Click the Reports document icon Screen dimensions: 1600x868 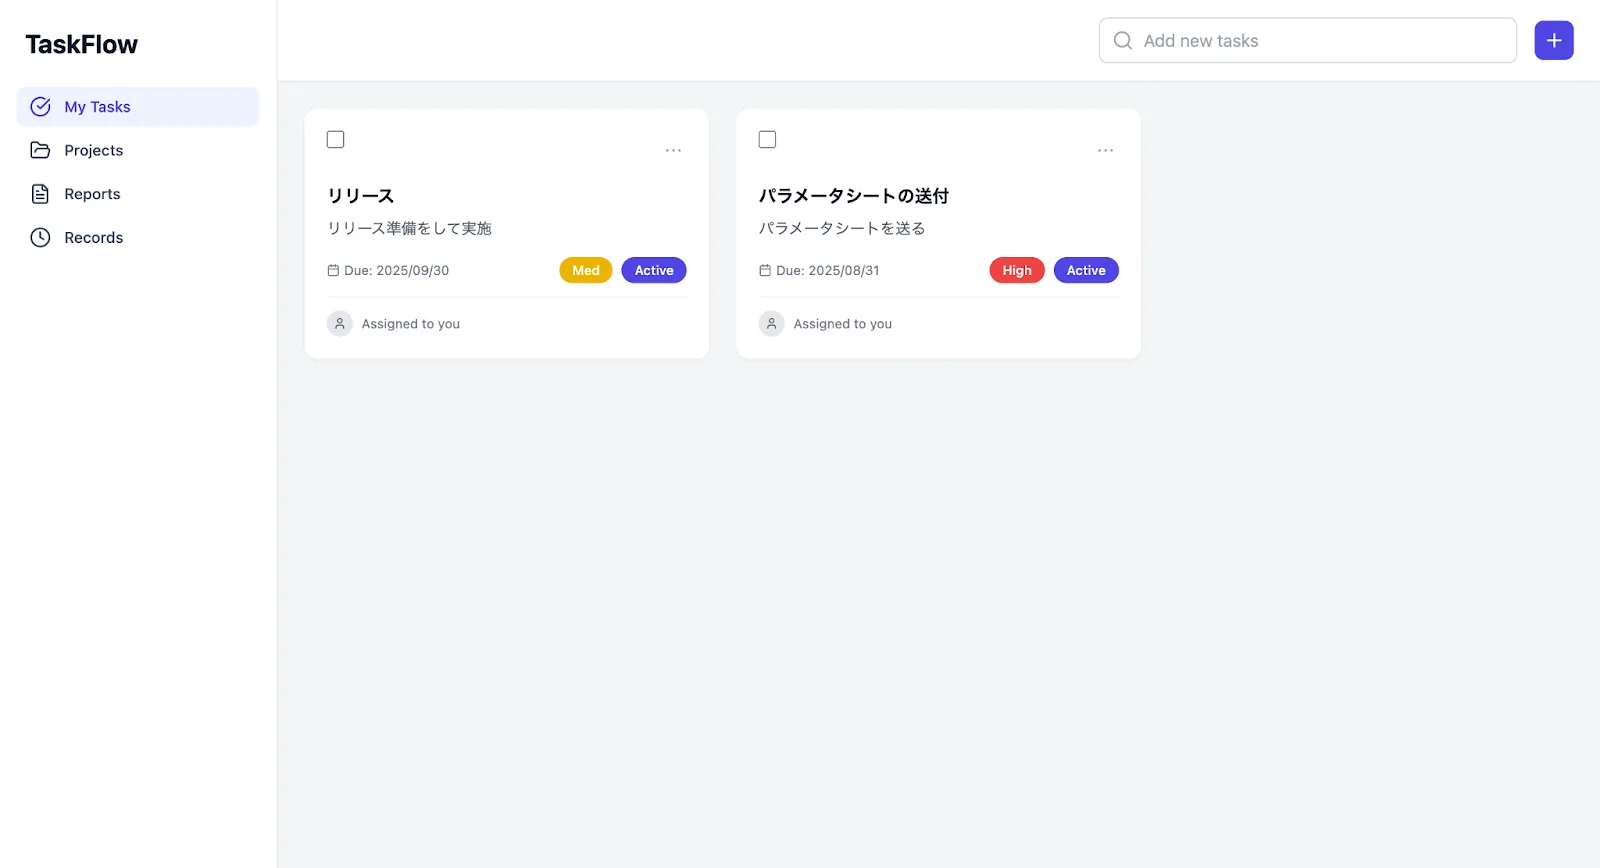[40, 194]
